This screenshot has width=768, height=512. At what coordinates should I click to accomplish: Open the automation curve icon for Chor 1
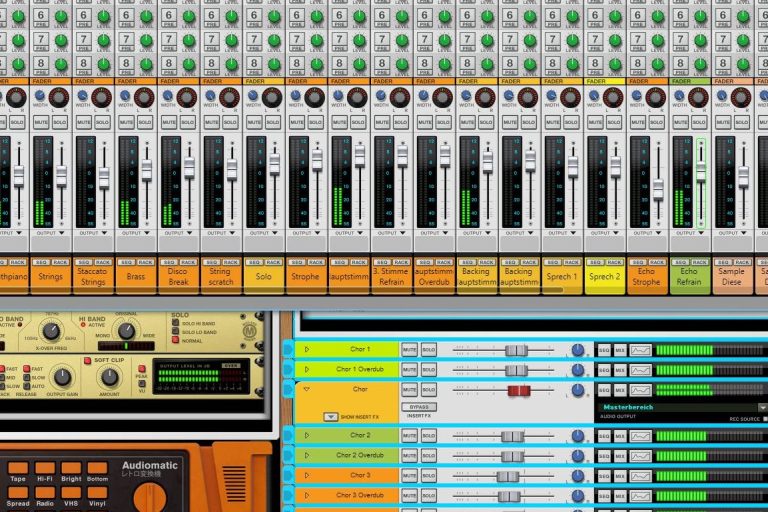(640, 350)
